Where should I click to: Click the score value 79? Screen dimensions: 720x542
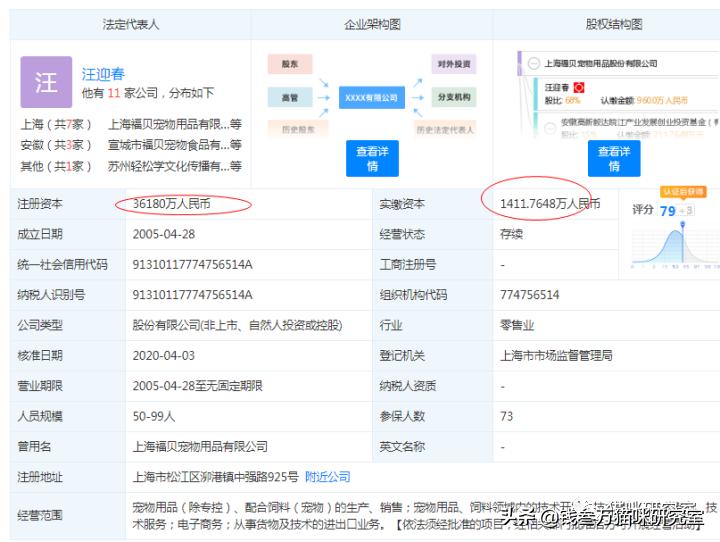667,211
